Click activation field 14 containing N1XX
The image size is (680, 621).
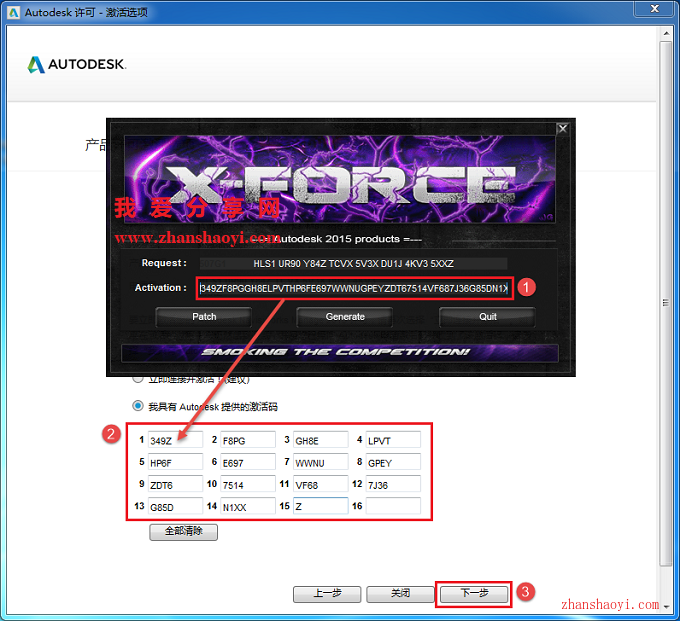pyautogui.click(x=248, y=506)
